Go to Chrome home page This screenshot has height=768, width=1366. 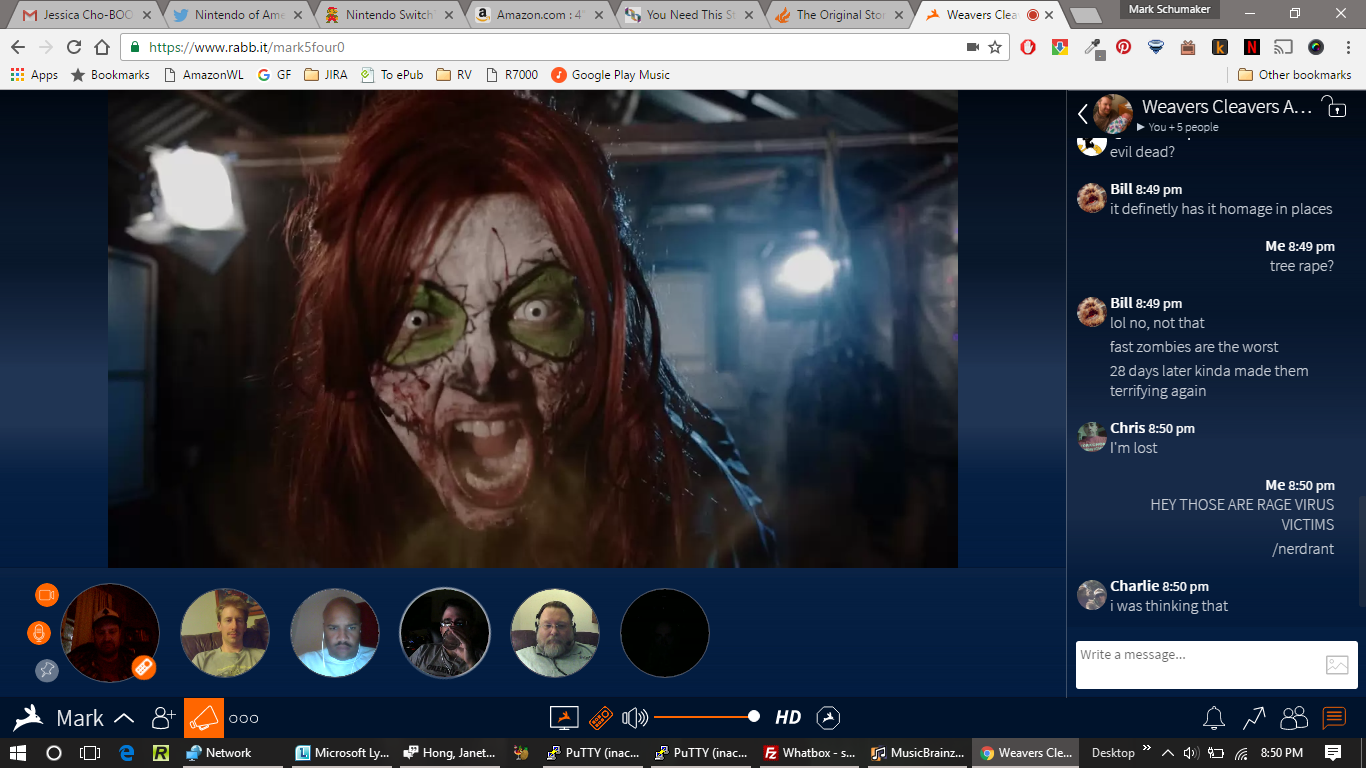point(102,47)
